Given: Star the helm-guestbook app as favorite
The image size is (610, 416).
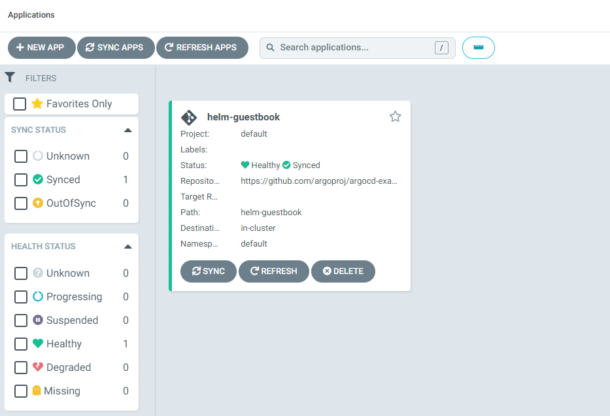Looking at the screenshot, I should [395, 116].
